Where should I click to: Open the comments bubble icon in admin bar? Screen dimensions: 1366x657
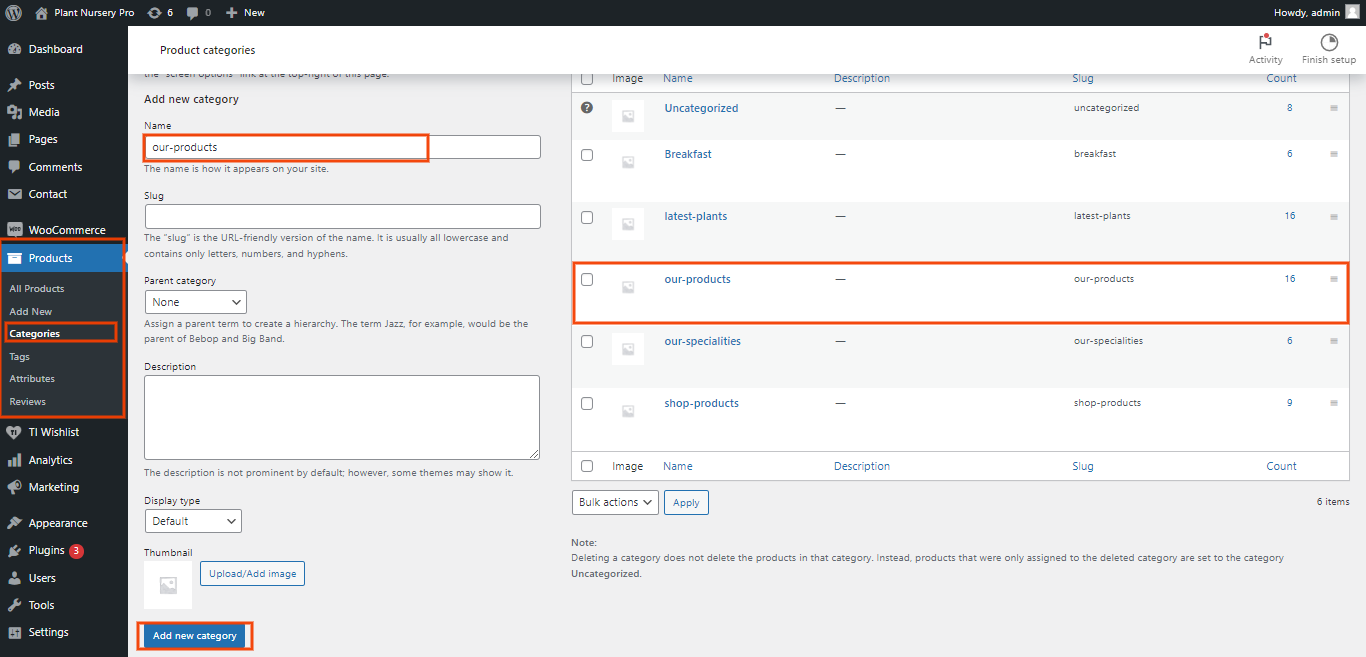192,12
